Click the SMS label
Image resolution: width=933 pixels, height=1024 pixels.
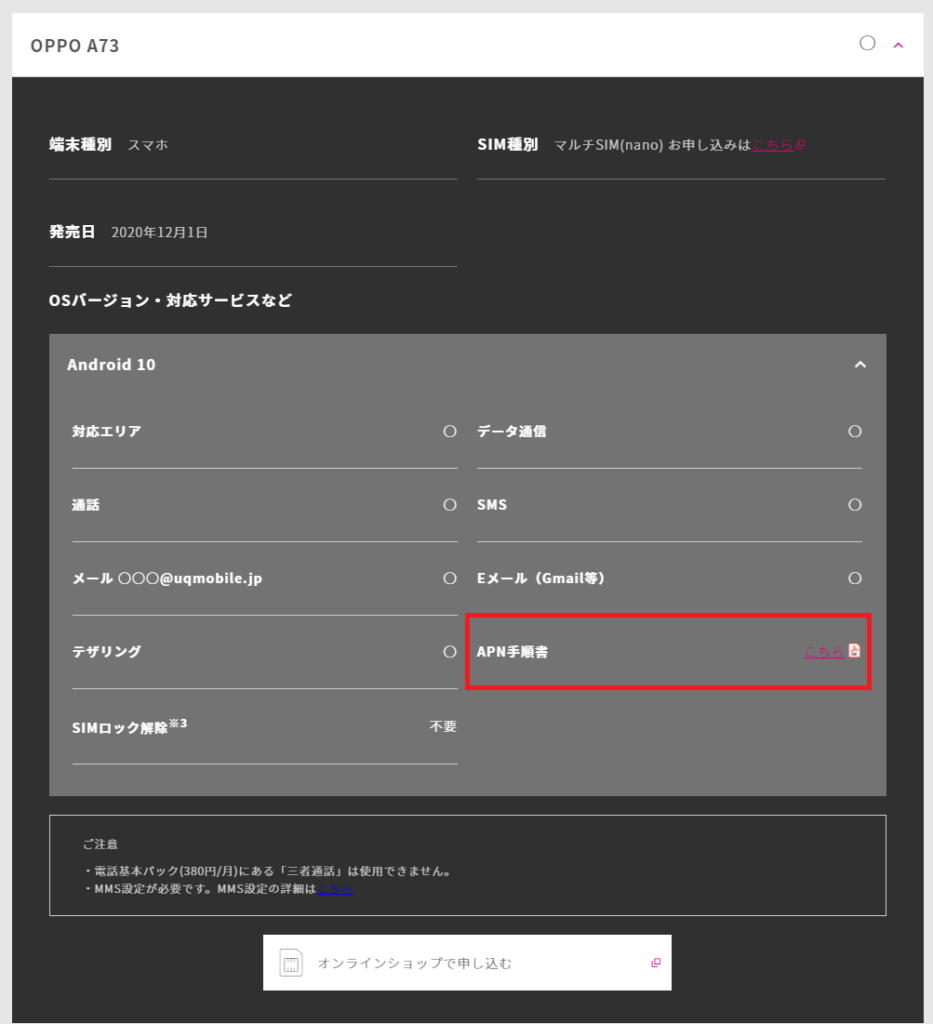tap(492, 505)
